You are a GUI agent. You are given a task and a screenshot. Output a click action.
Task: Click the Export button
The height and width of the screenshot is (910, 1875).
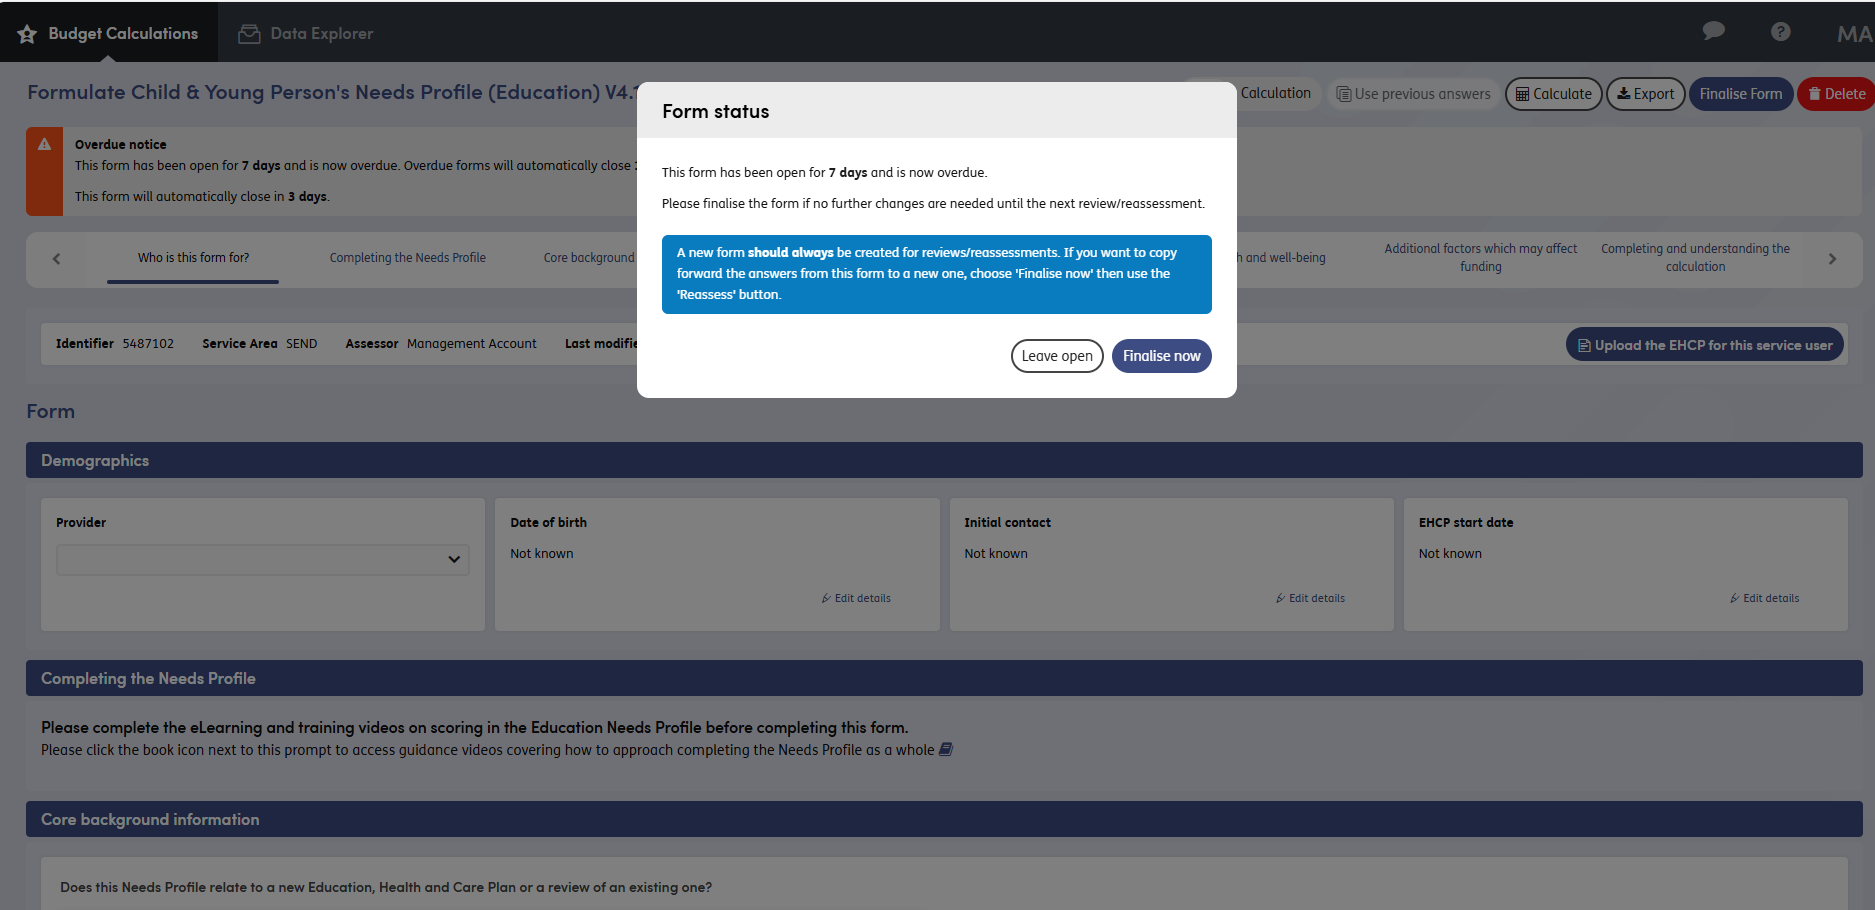(1645, 94)
